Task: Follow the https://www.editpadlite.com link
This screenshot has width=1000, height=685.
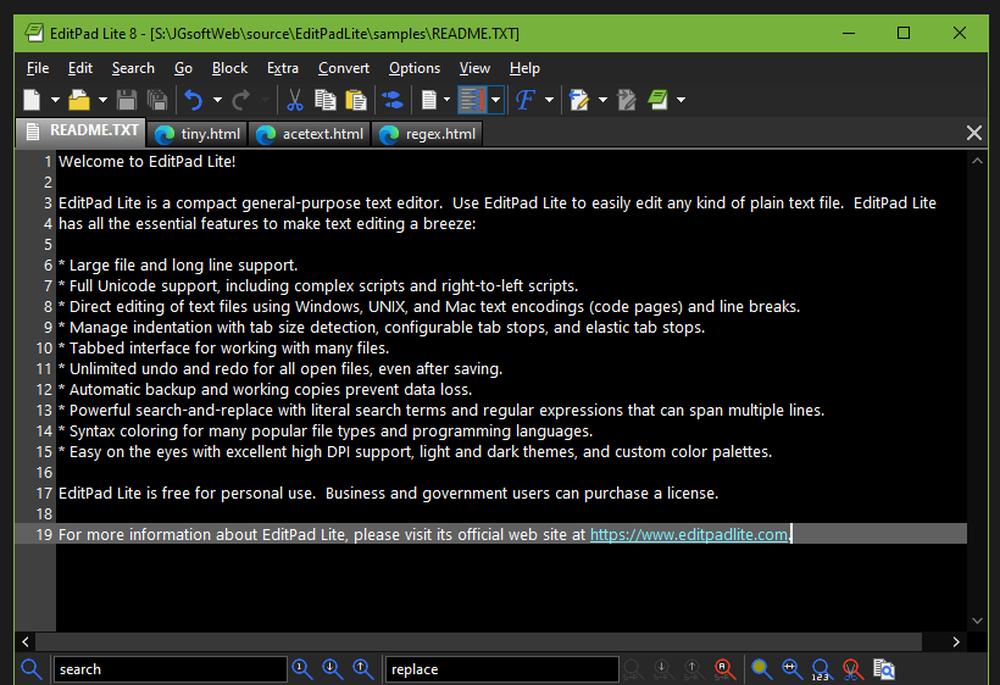Action: coord(689,534)
